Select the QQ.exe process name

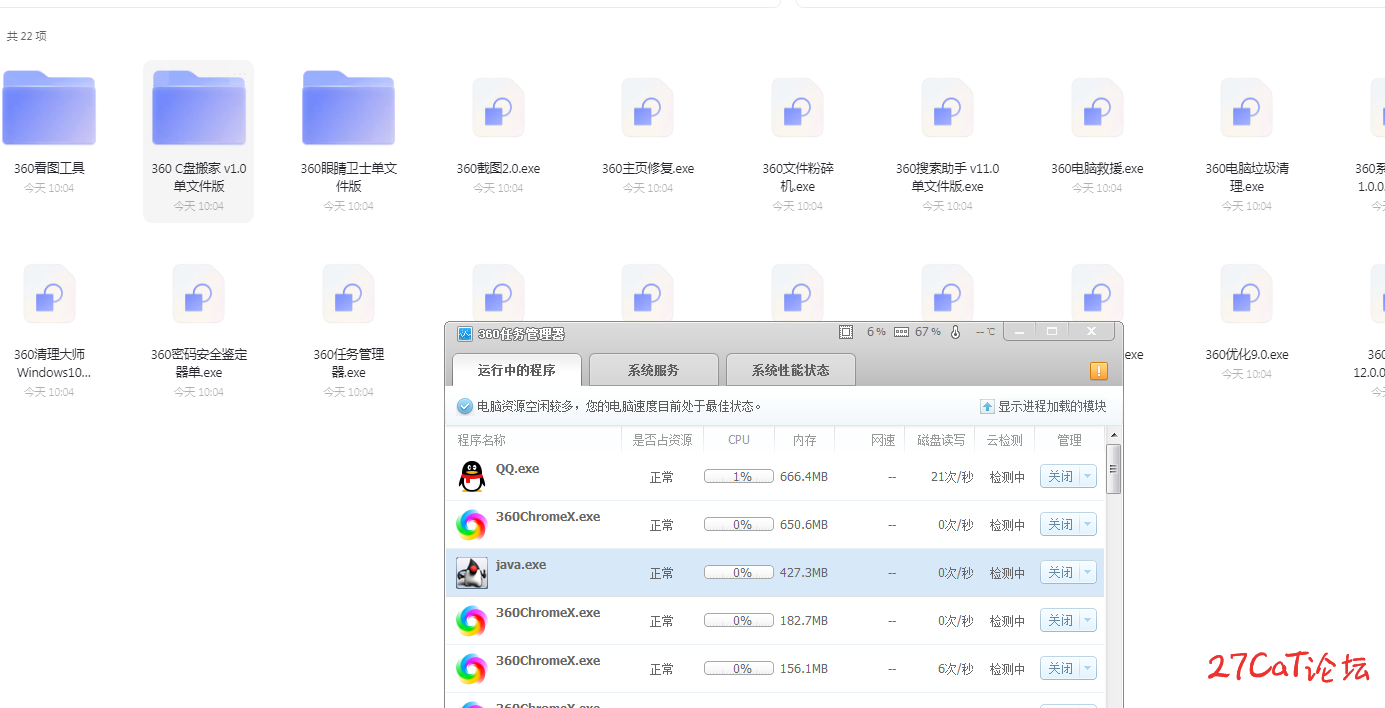tap(517, 468)
